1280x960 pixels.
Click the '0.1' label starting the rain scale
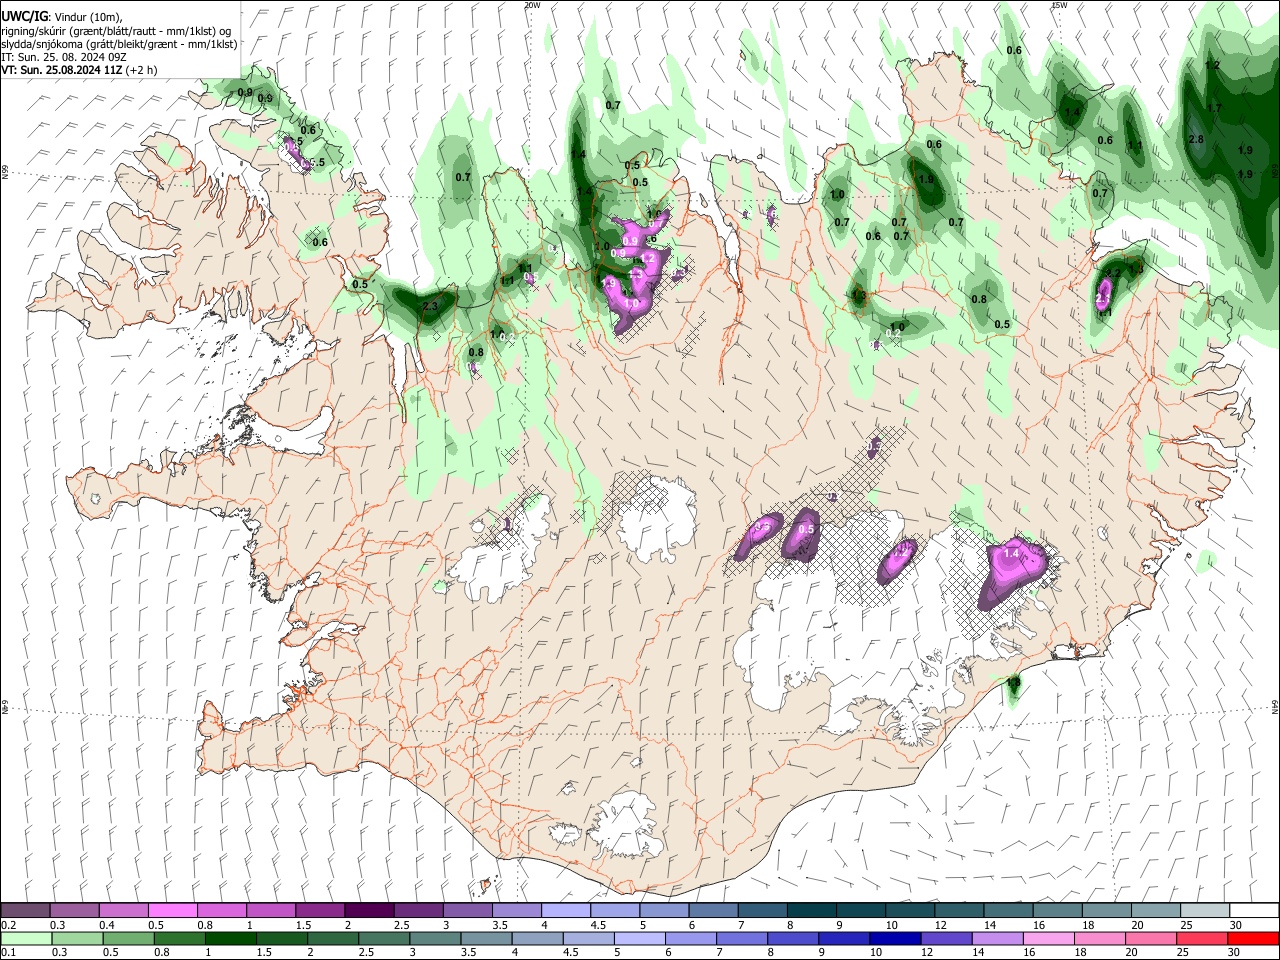(x=10, y=953)
